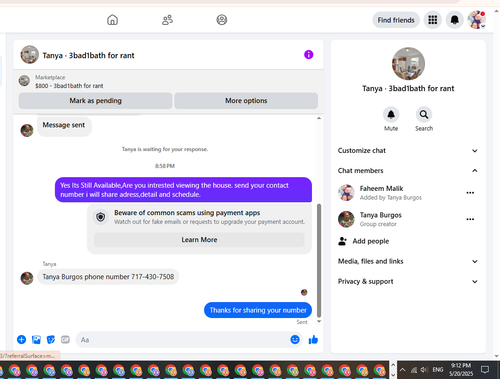The height and width of the screenshot is (379, 500).
Task: Open options for Faheem Malik member
Action: [470, 193]
